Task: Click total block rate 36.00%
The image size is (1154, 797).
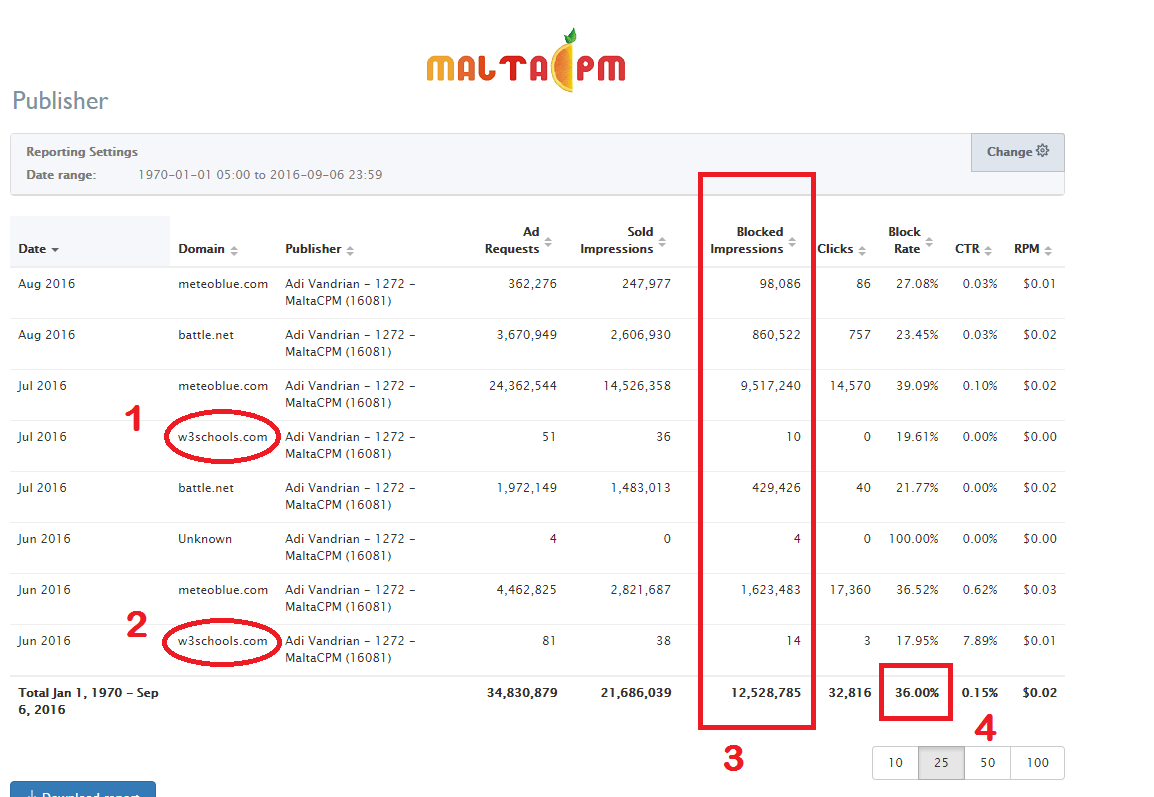Action: pyautogui.click(x=917, y=693)
